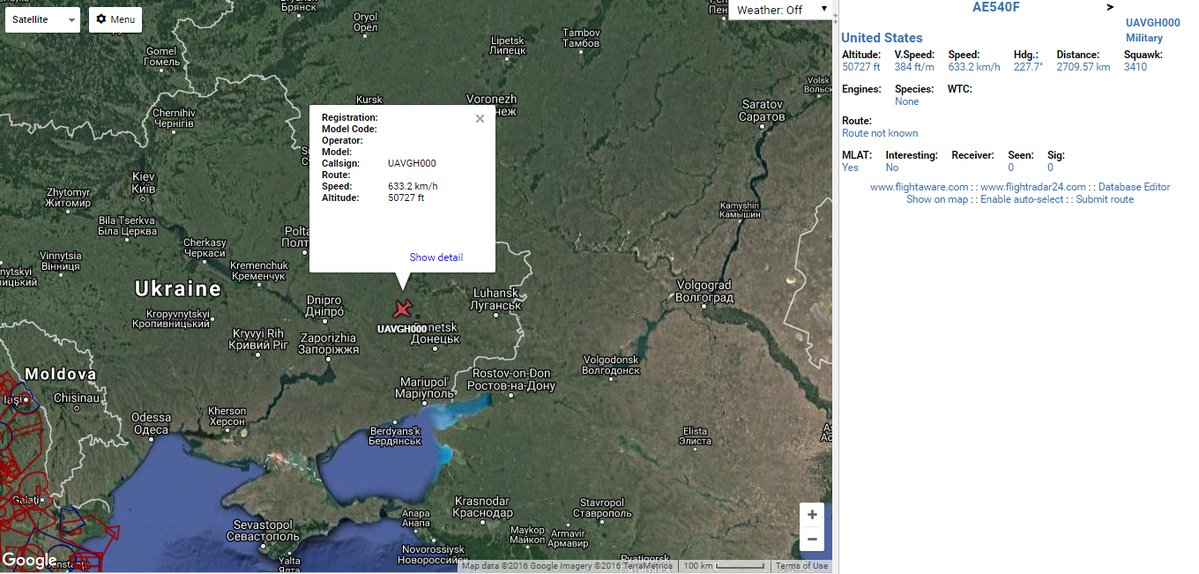The width and height of the screenshot is (1199, 574).
Task: Click the Luhansk city label
Action: click(497, 299)
